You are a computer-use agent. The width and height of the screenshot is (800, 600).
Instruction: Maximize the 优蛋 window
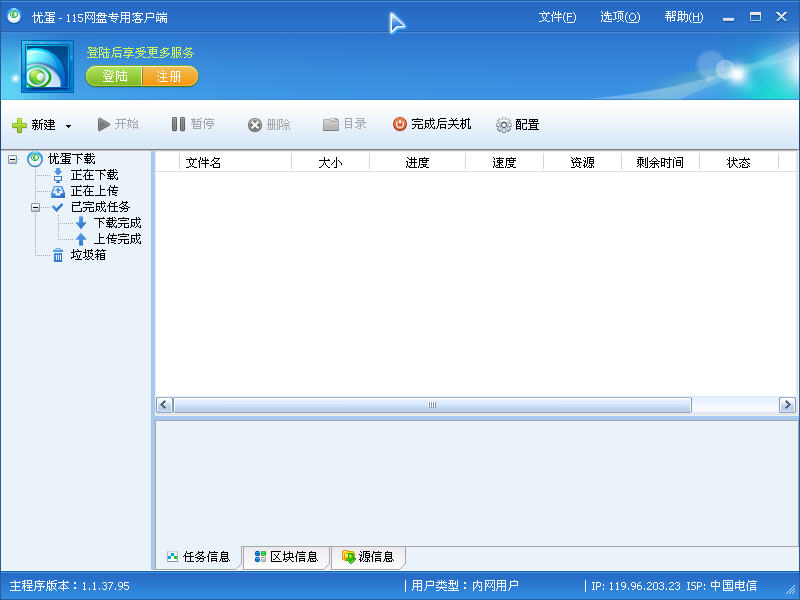click(755, 17)
